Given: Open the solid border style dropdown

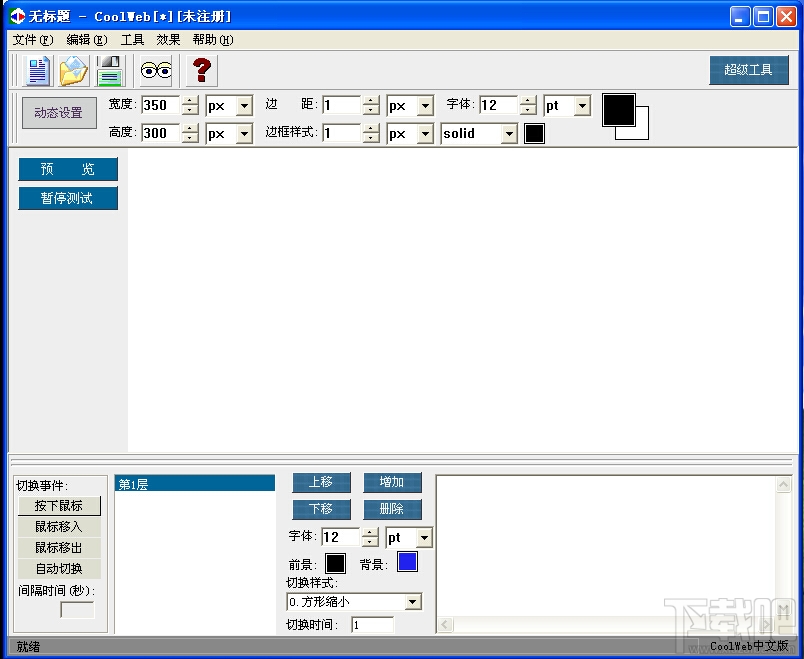Looking at the screenshot, I should (x=509, y=134).
